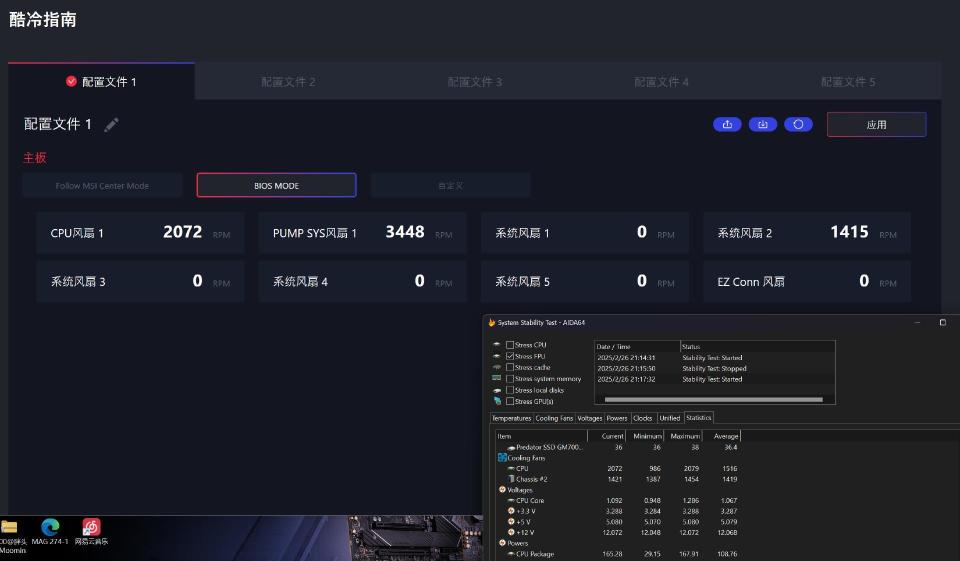Screen dimensions: 960x561
Task: Enable the Stress GPU(s) checkbox
Action: pos(510,401)
